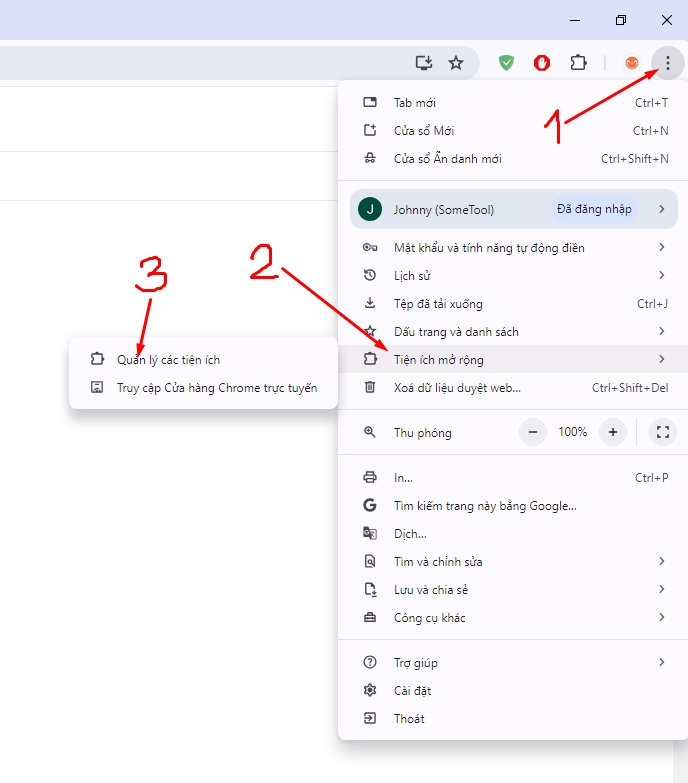Click the bookmark star icon
This screenshot has height=783, width=688.
click(455, 63)
